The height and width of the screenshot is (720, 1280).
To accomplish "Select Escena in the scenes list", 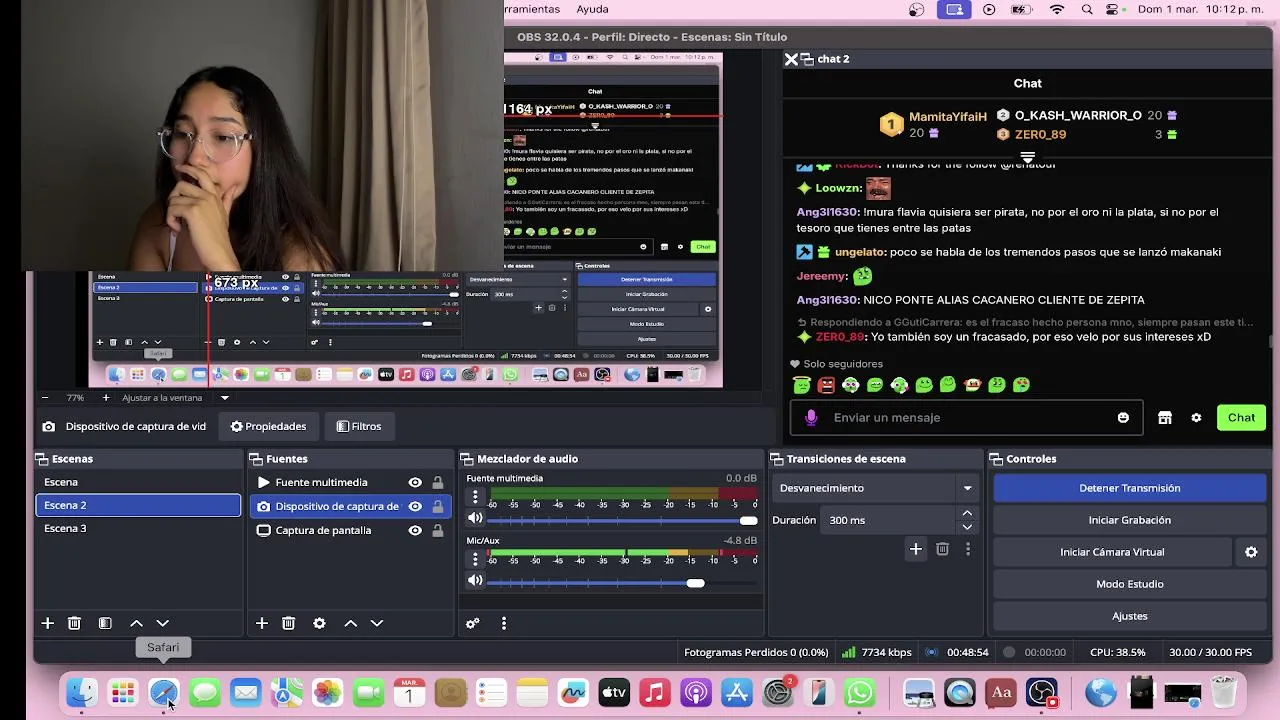I will (138, 482).
